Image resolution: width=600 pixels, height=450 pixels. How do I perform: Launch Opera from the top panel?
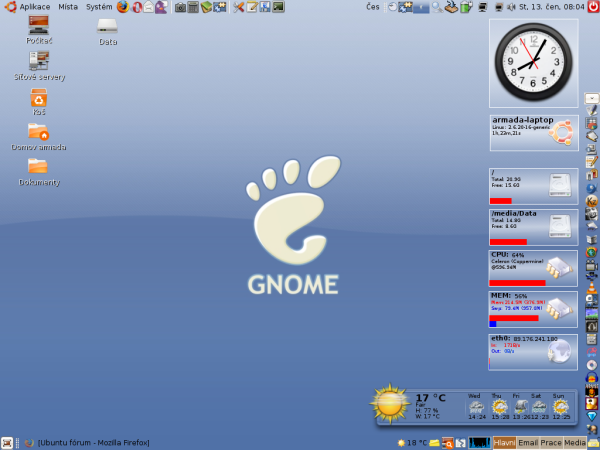(137, 7)
